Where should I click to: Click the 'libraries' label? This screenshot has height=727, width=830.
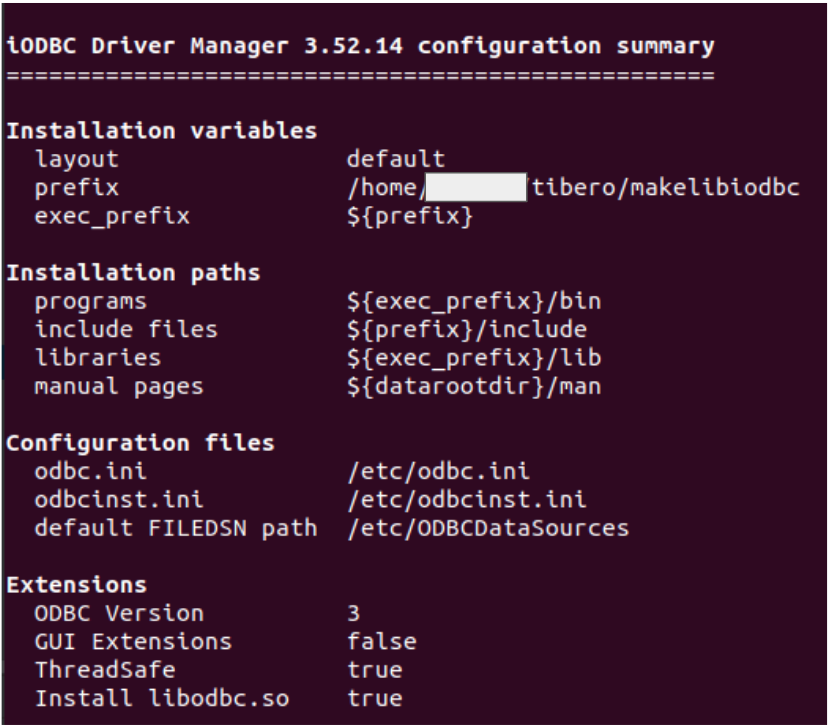(98, 357)
